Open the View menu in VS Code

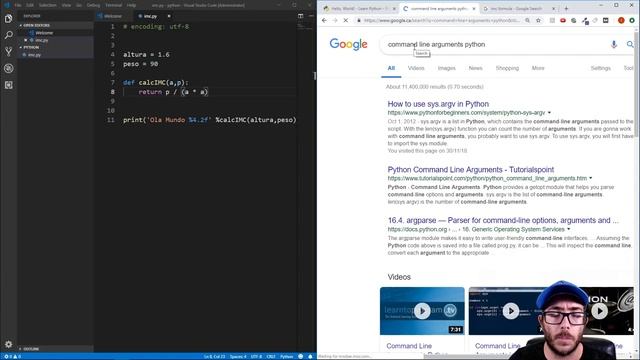point(66,5)
